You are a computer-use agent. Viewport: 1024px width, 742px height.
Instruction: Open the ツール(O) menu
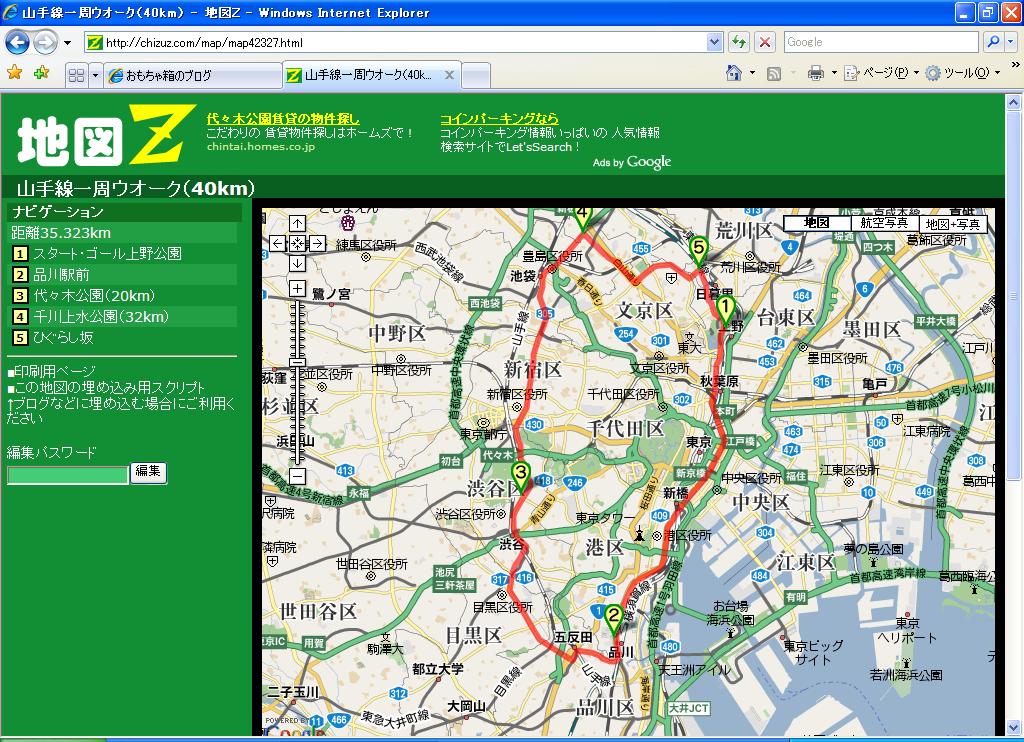tap(963, 73)
